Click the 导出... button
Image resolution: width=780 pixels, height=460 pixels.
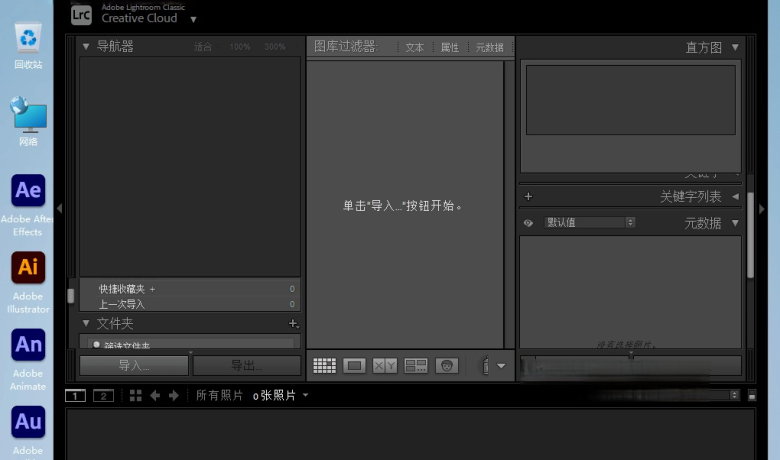(x=246, y=366)
